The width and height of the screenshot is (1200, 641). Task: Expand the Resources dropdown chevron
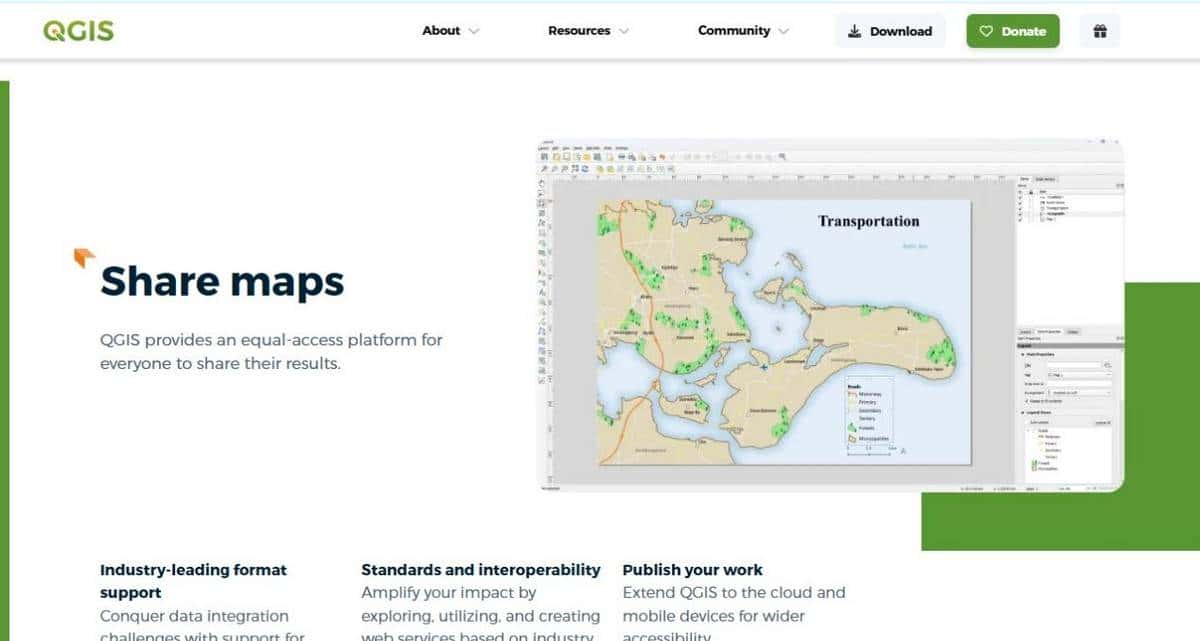point(624,31)
